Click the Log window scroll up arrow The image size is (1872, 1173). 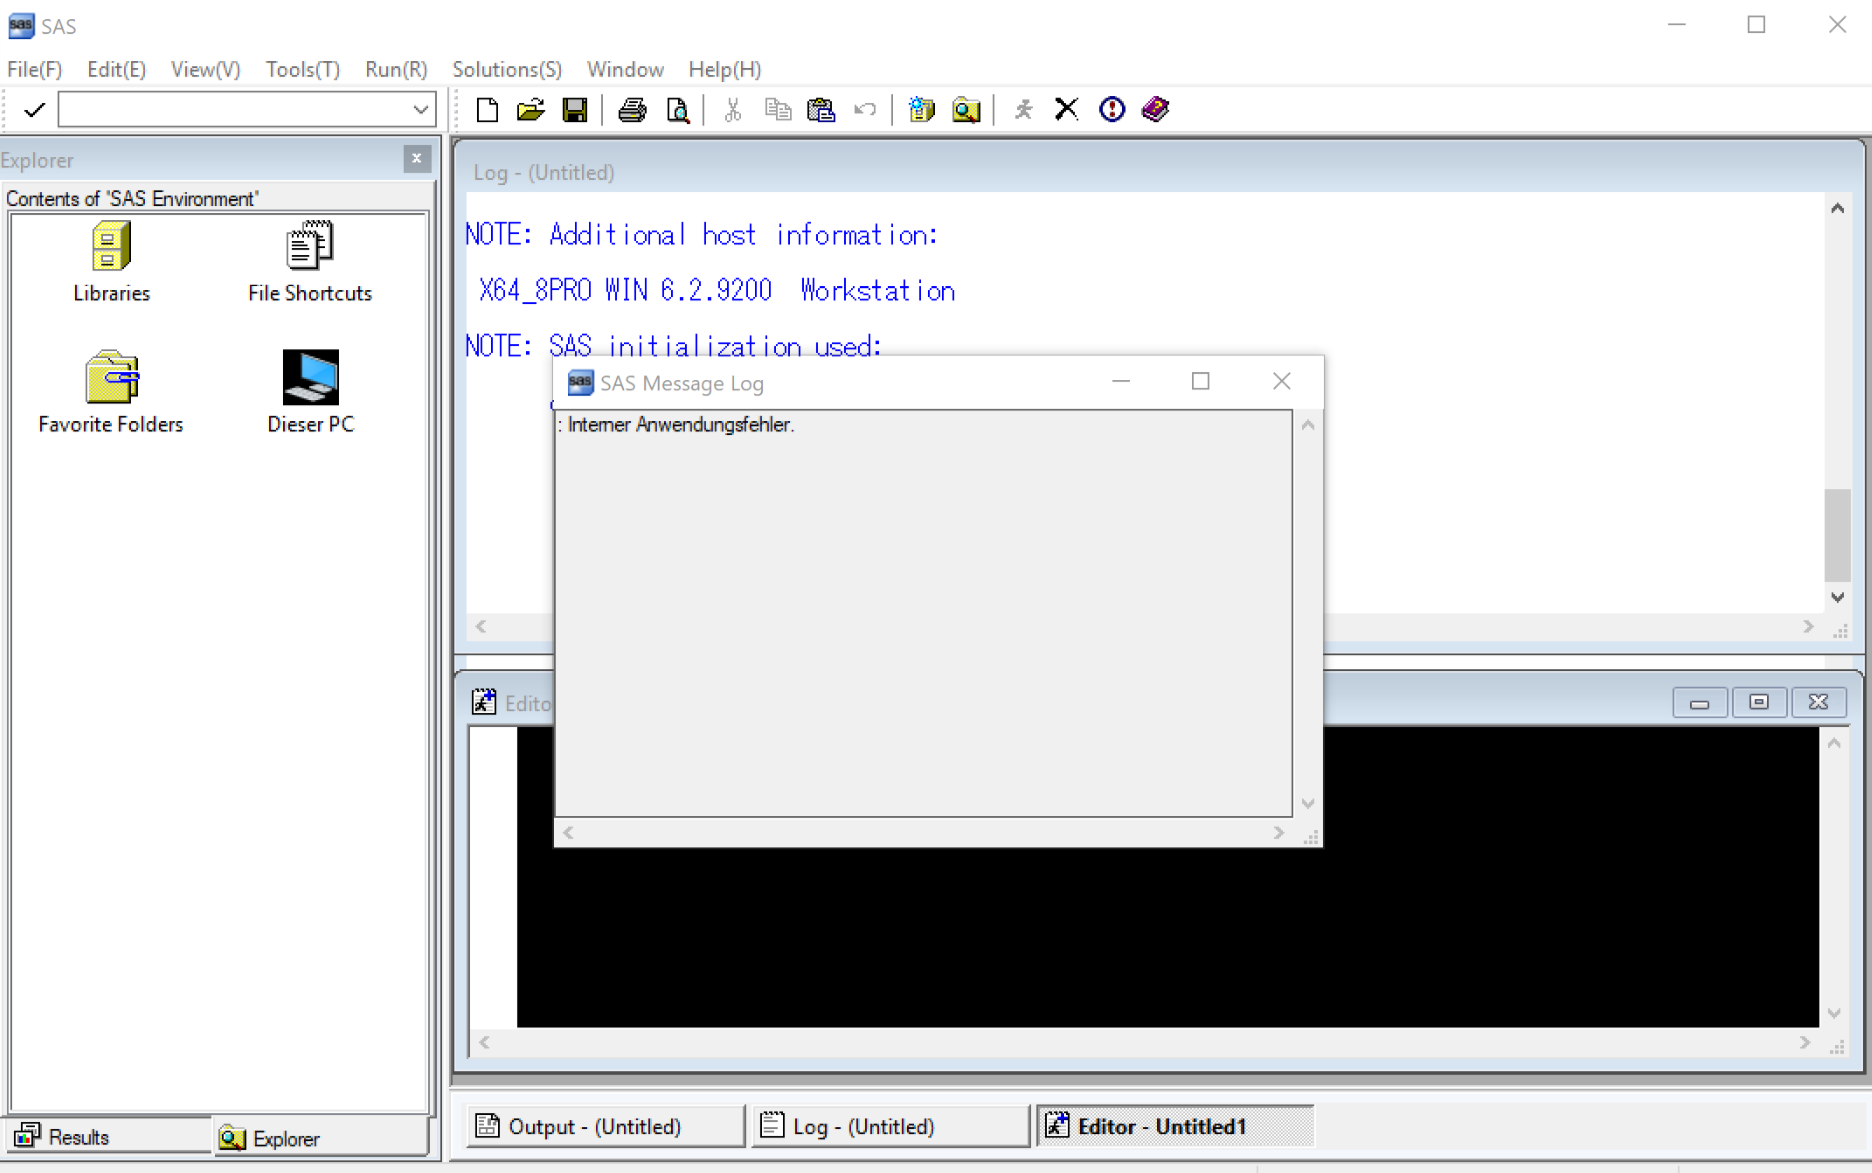[1837, 209]
